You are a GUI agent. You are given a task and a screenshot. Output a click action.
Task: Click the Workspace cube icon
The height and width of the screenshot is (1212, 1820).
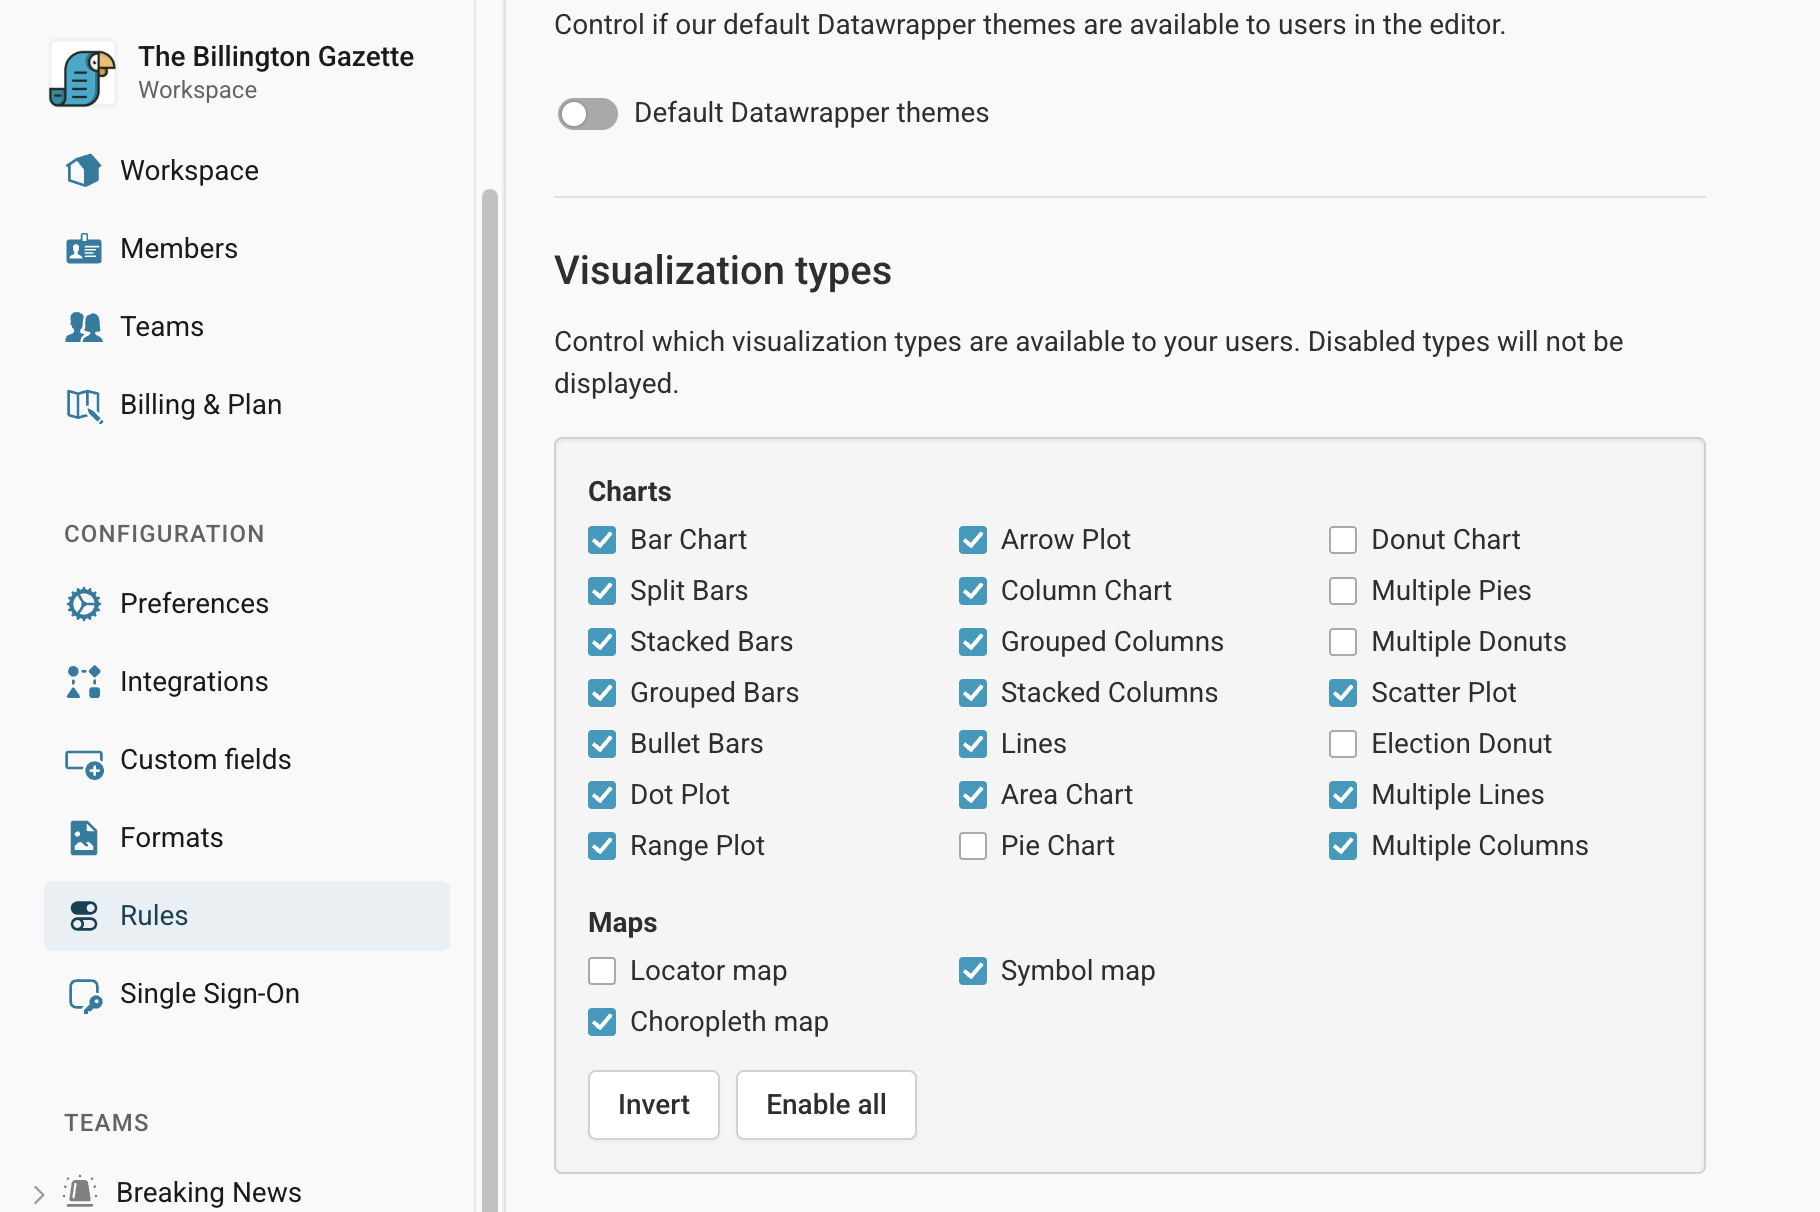click(x=84, y=171)
